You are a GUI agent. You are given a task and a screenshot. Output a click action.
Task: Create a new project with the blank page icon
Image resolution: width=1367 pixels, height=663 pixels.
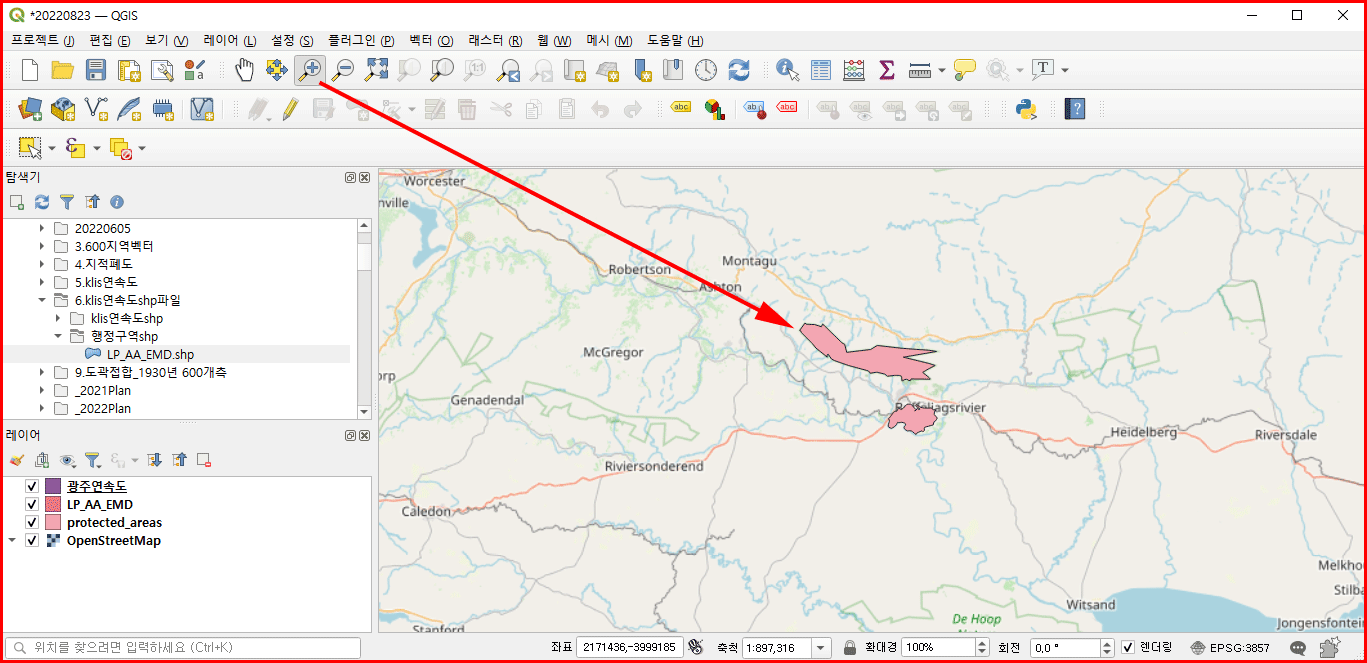pyautogui.click(x=30, y=70)
